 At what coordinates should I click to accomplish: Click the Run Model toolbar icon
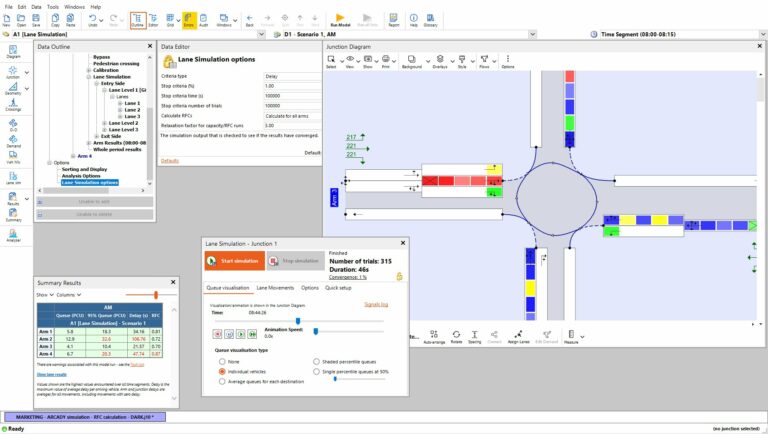[339, 19]
